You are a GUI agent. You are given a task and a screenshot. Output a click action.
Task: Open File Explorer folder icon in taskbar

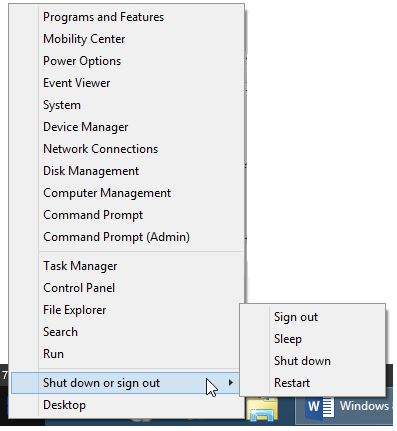tap(263, 409)
